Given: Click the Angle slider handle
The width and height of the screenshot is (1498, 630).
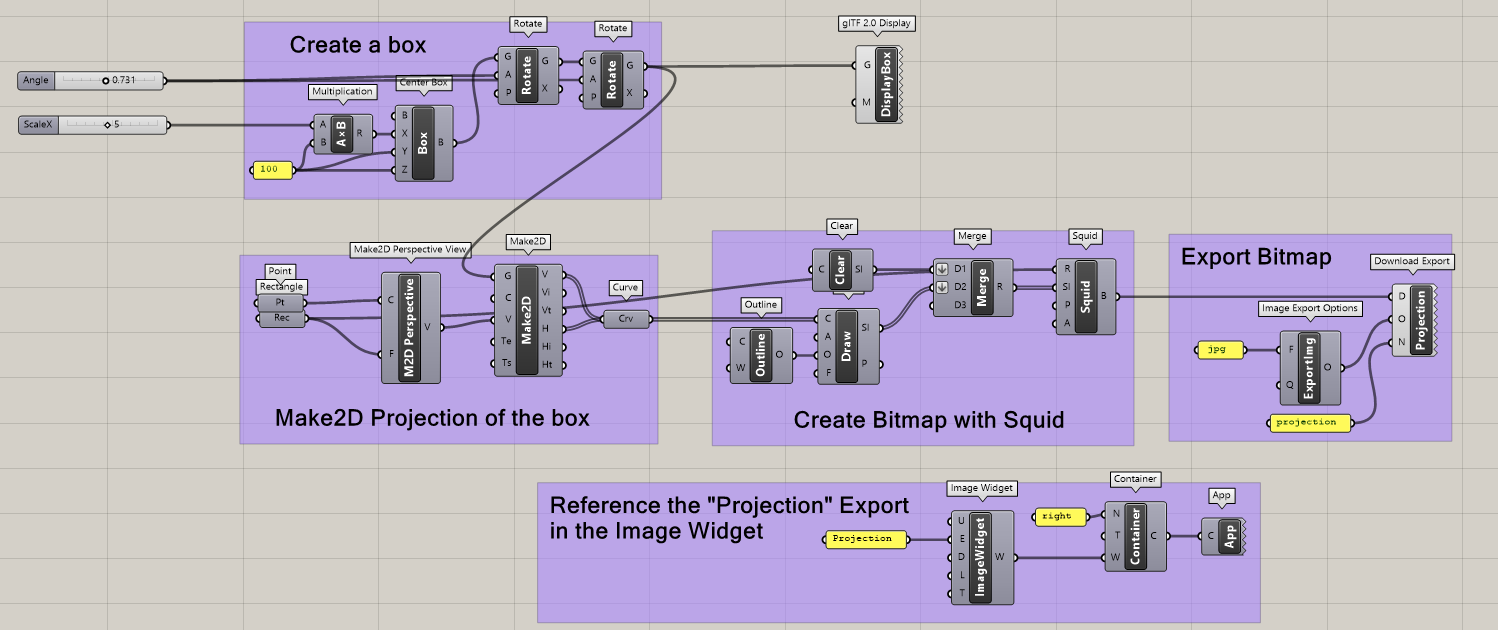Looking at the screenshot, I should 106,81.
